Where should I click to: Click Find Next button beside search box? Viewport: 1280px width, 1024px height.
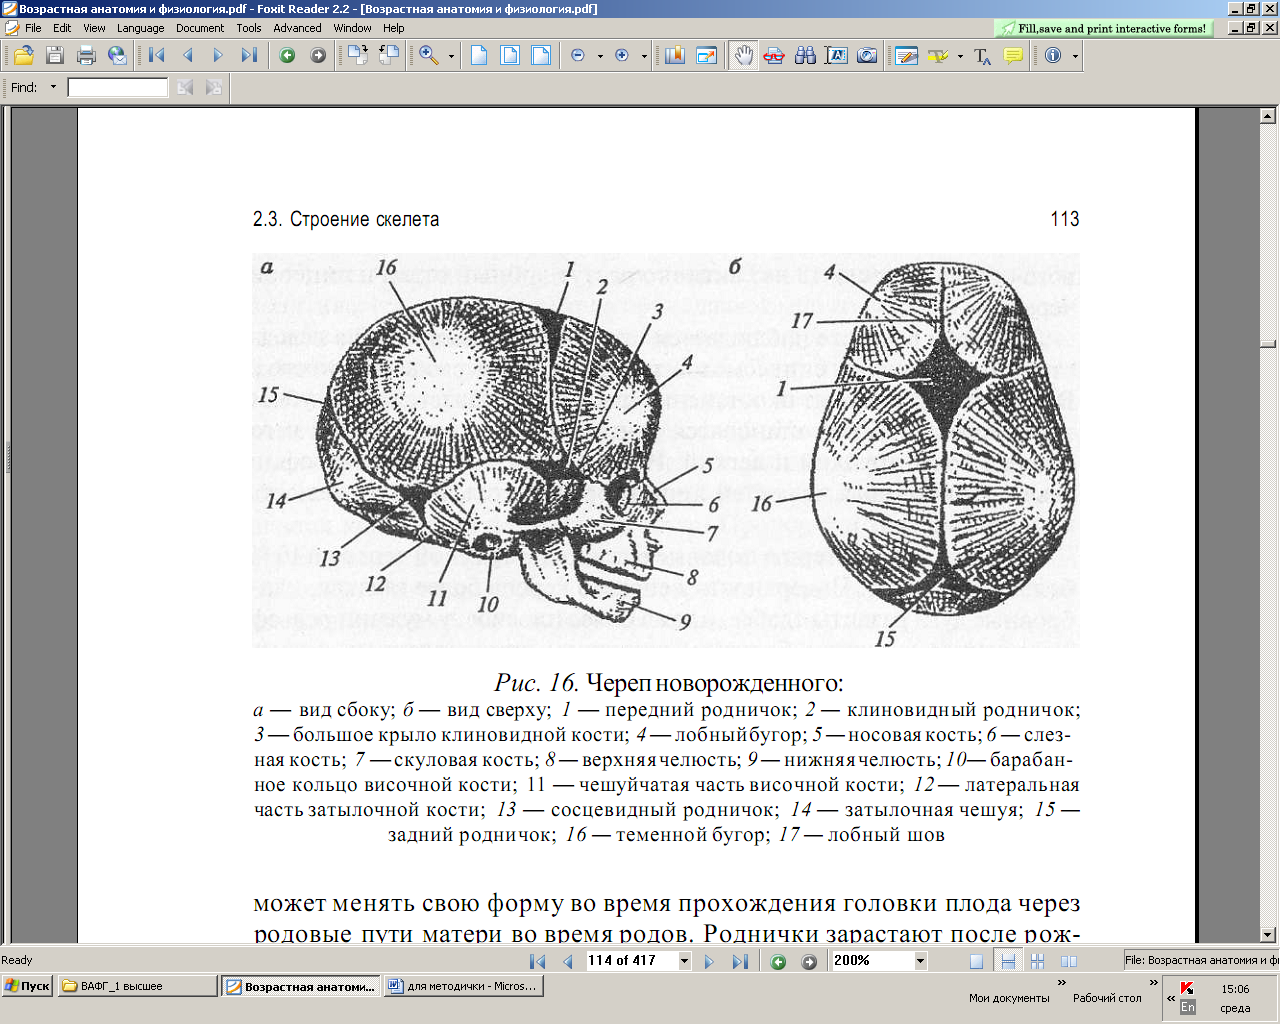[213, 88]
